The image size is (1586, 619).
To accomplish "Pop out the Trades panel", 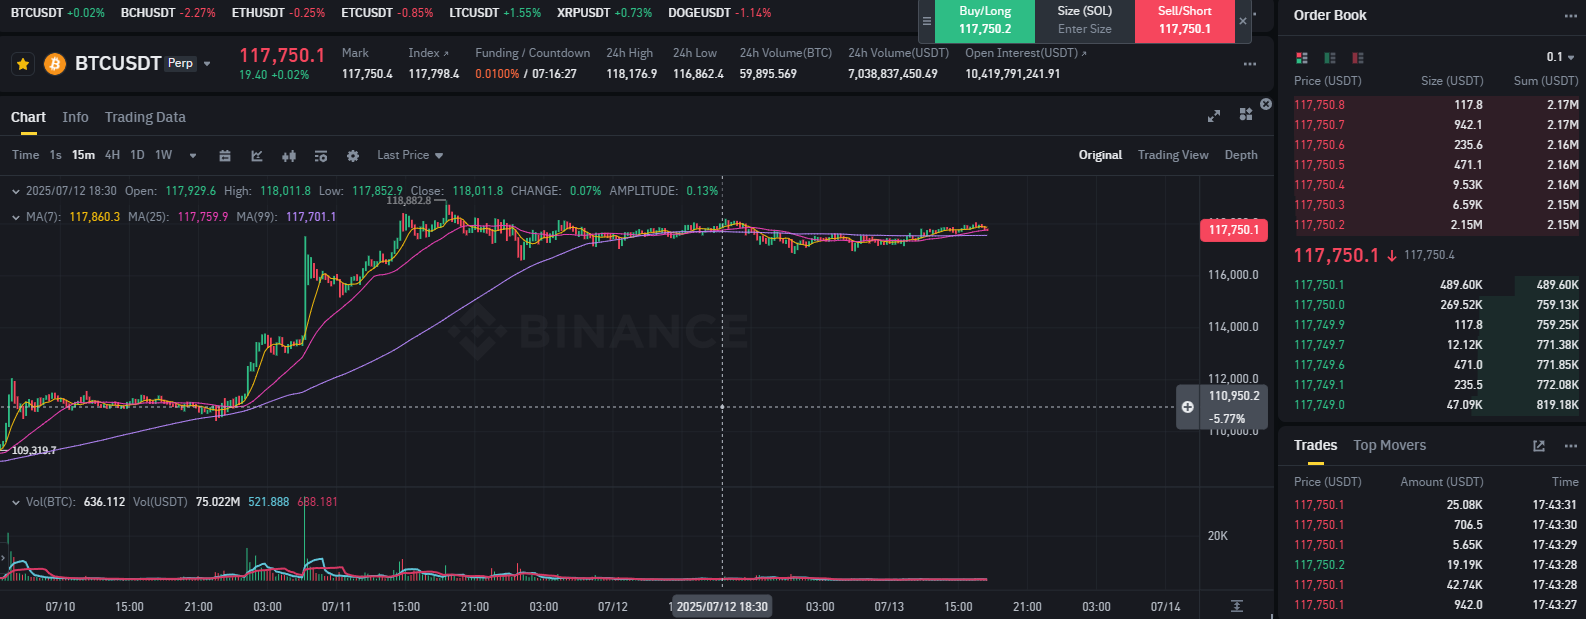I will (1539, 446).
